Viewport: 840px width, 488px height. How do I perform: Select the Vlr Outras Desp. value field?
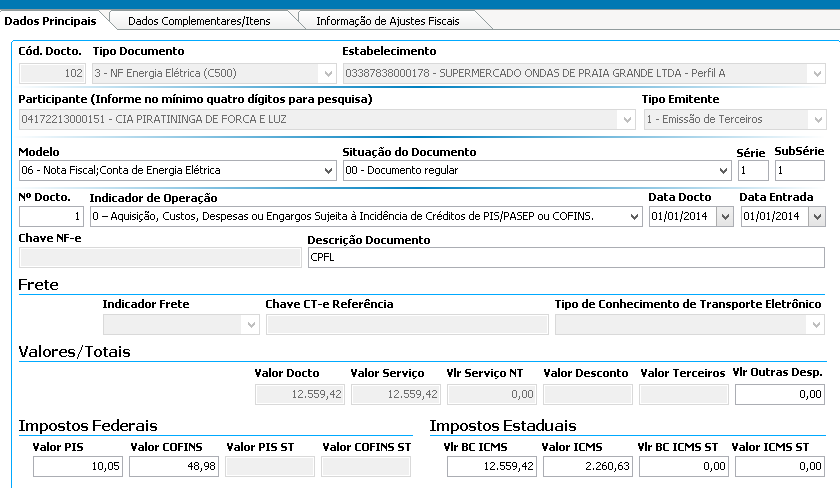(x=780, y=395)
